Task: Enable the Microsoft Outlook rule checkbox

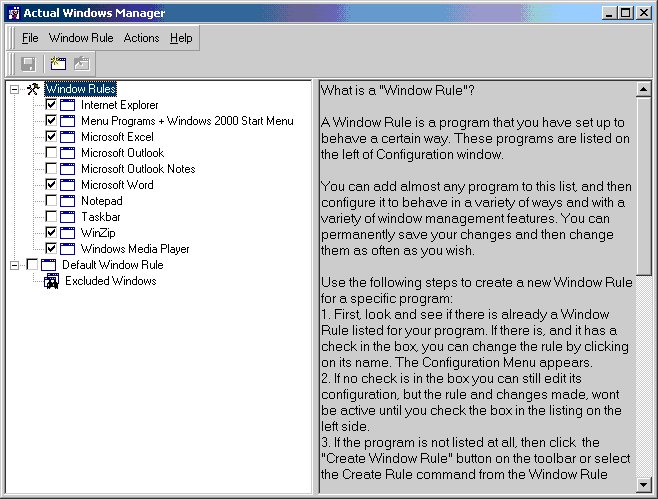Action: (x=51, y=153)
